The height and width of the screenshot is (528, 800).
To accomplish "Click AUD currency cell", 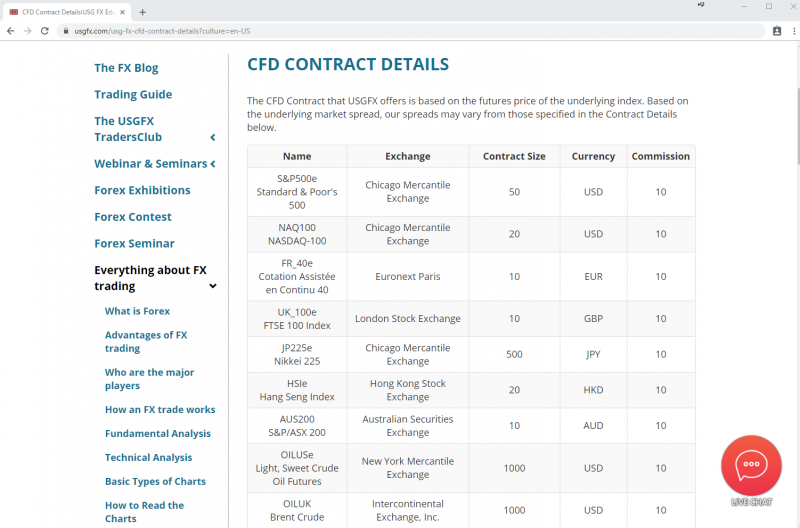I will pyautogui.click(x=593, y=426).
